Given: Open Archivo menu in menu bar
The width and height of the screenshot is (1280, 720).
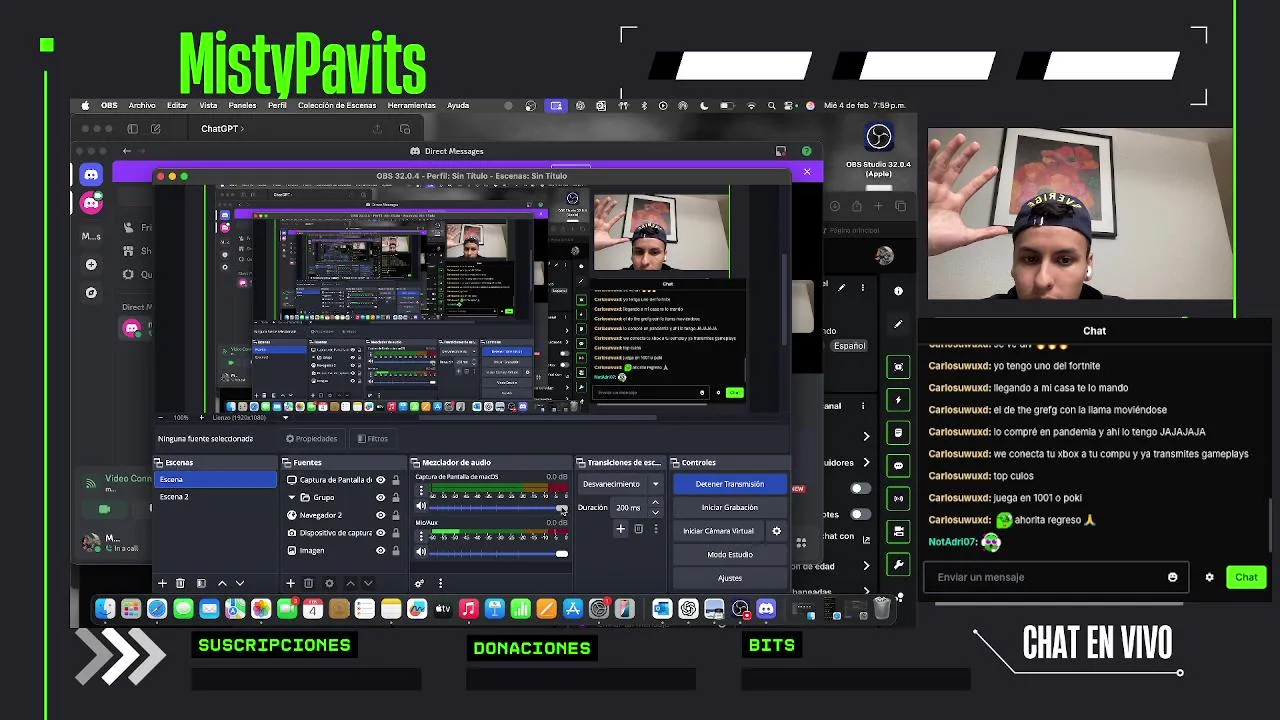Looking at the screenshot, I should [x=142, y=105].
